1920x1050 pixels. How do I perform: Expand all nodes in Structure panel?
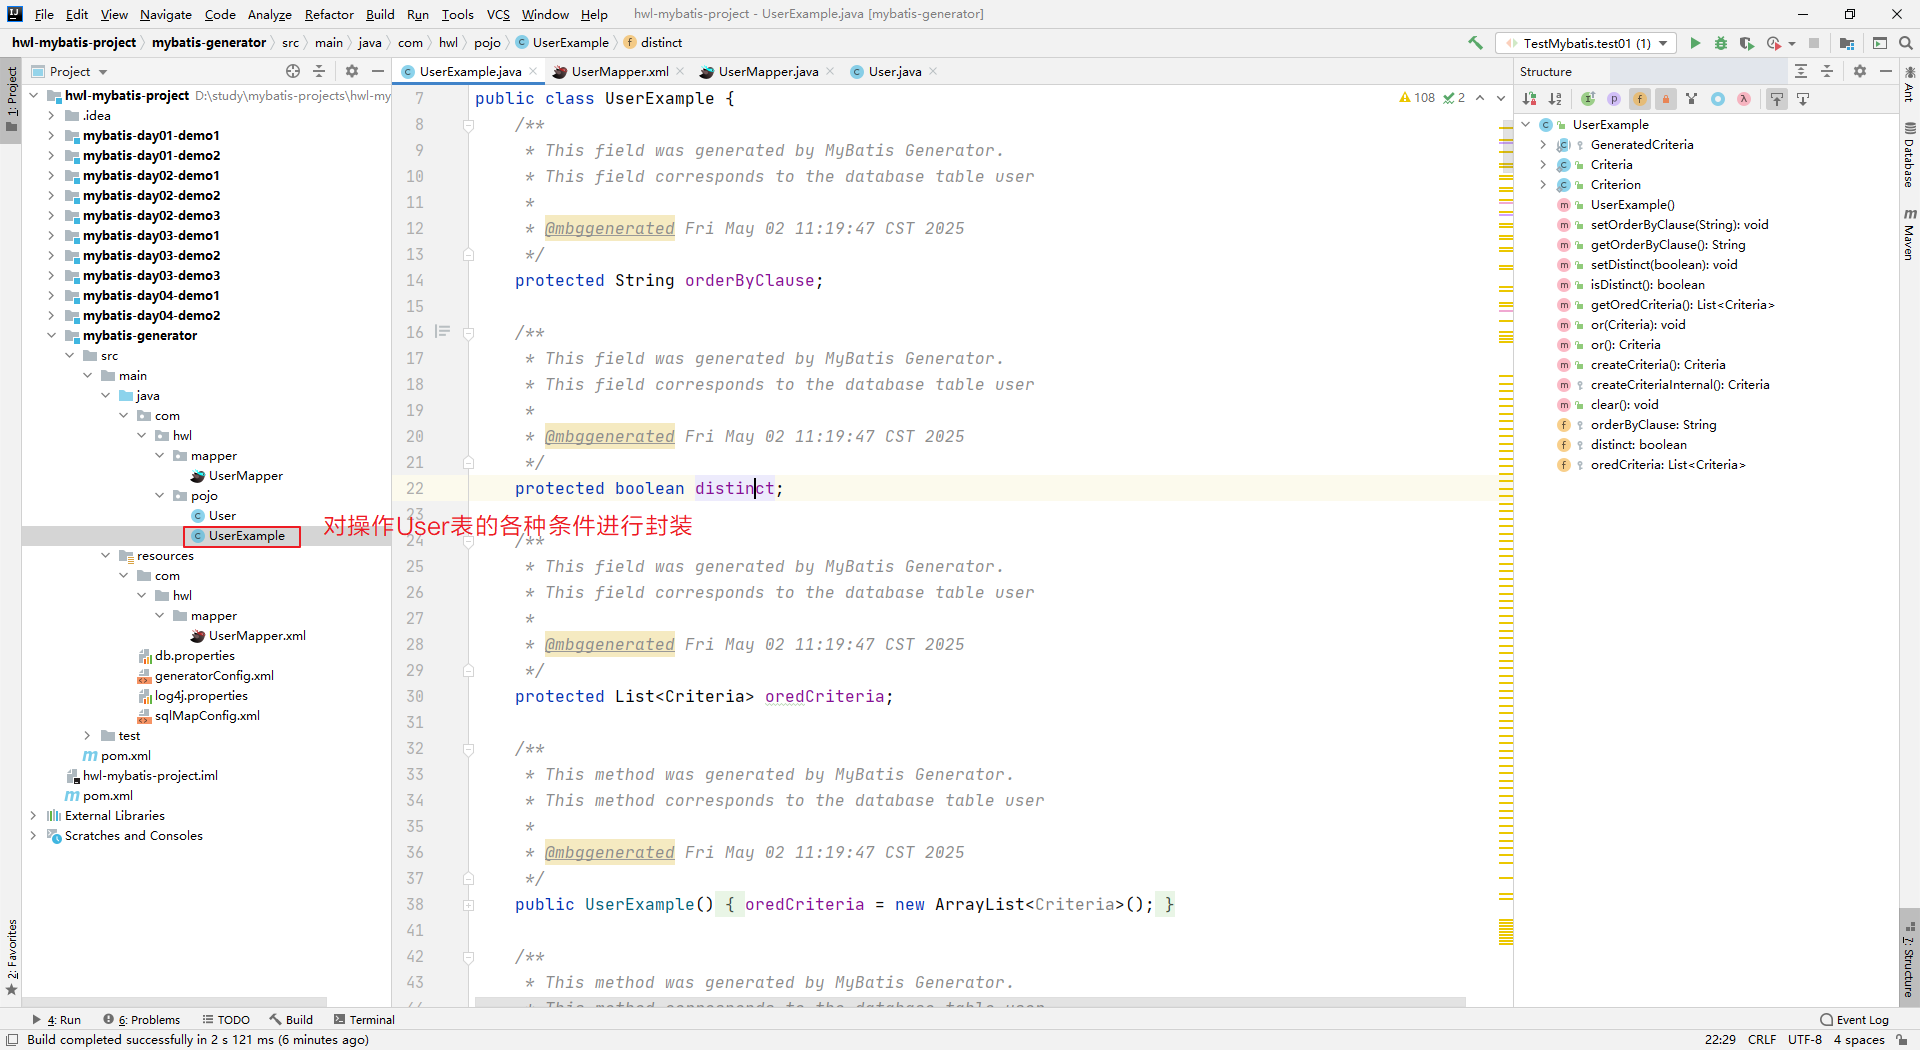[x=1801, y=71]
